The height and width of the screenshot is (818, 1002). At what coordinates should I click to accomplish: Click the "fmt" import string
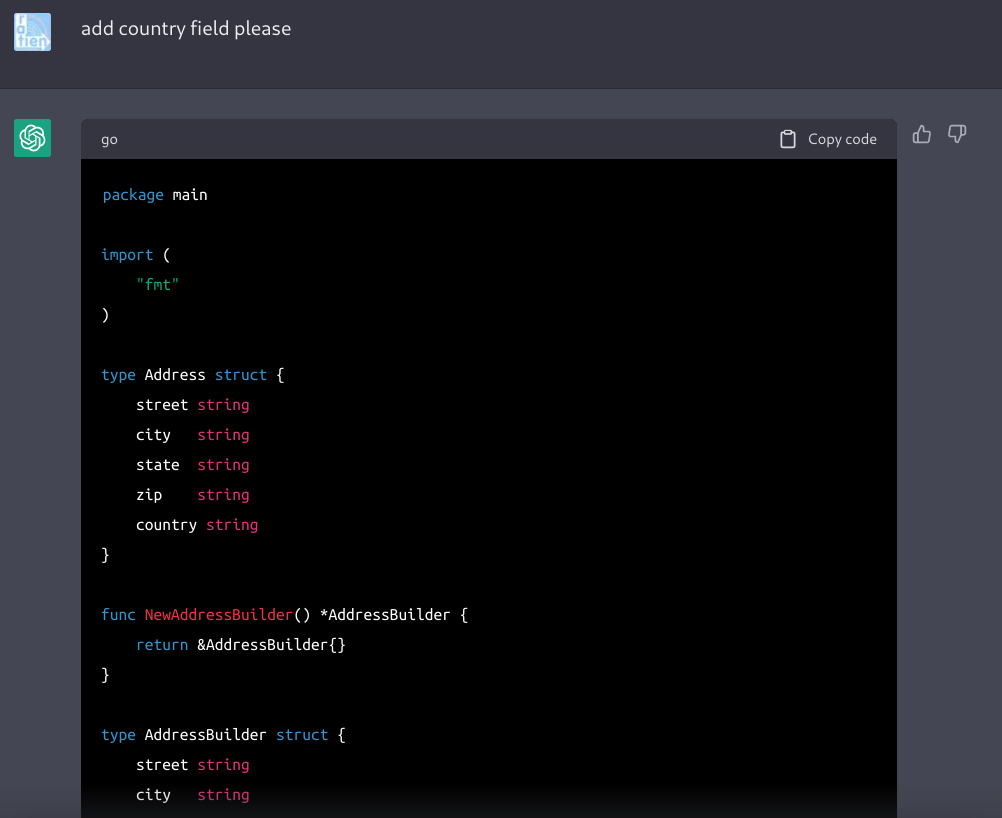coord(157,284)
